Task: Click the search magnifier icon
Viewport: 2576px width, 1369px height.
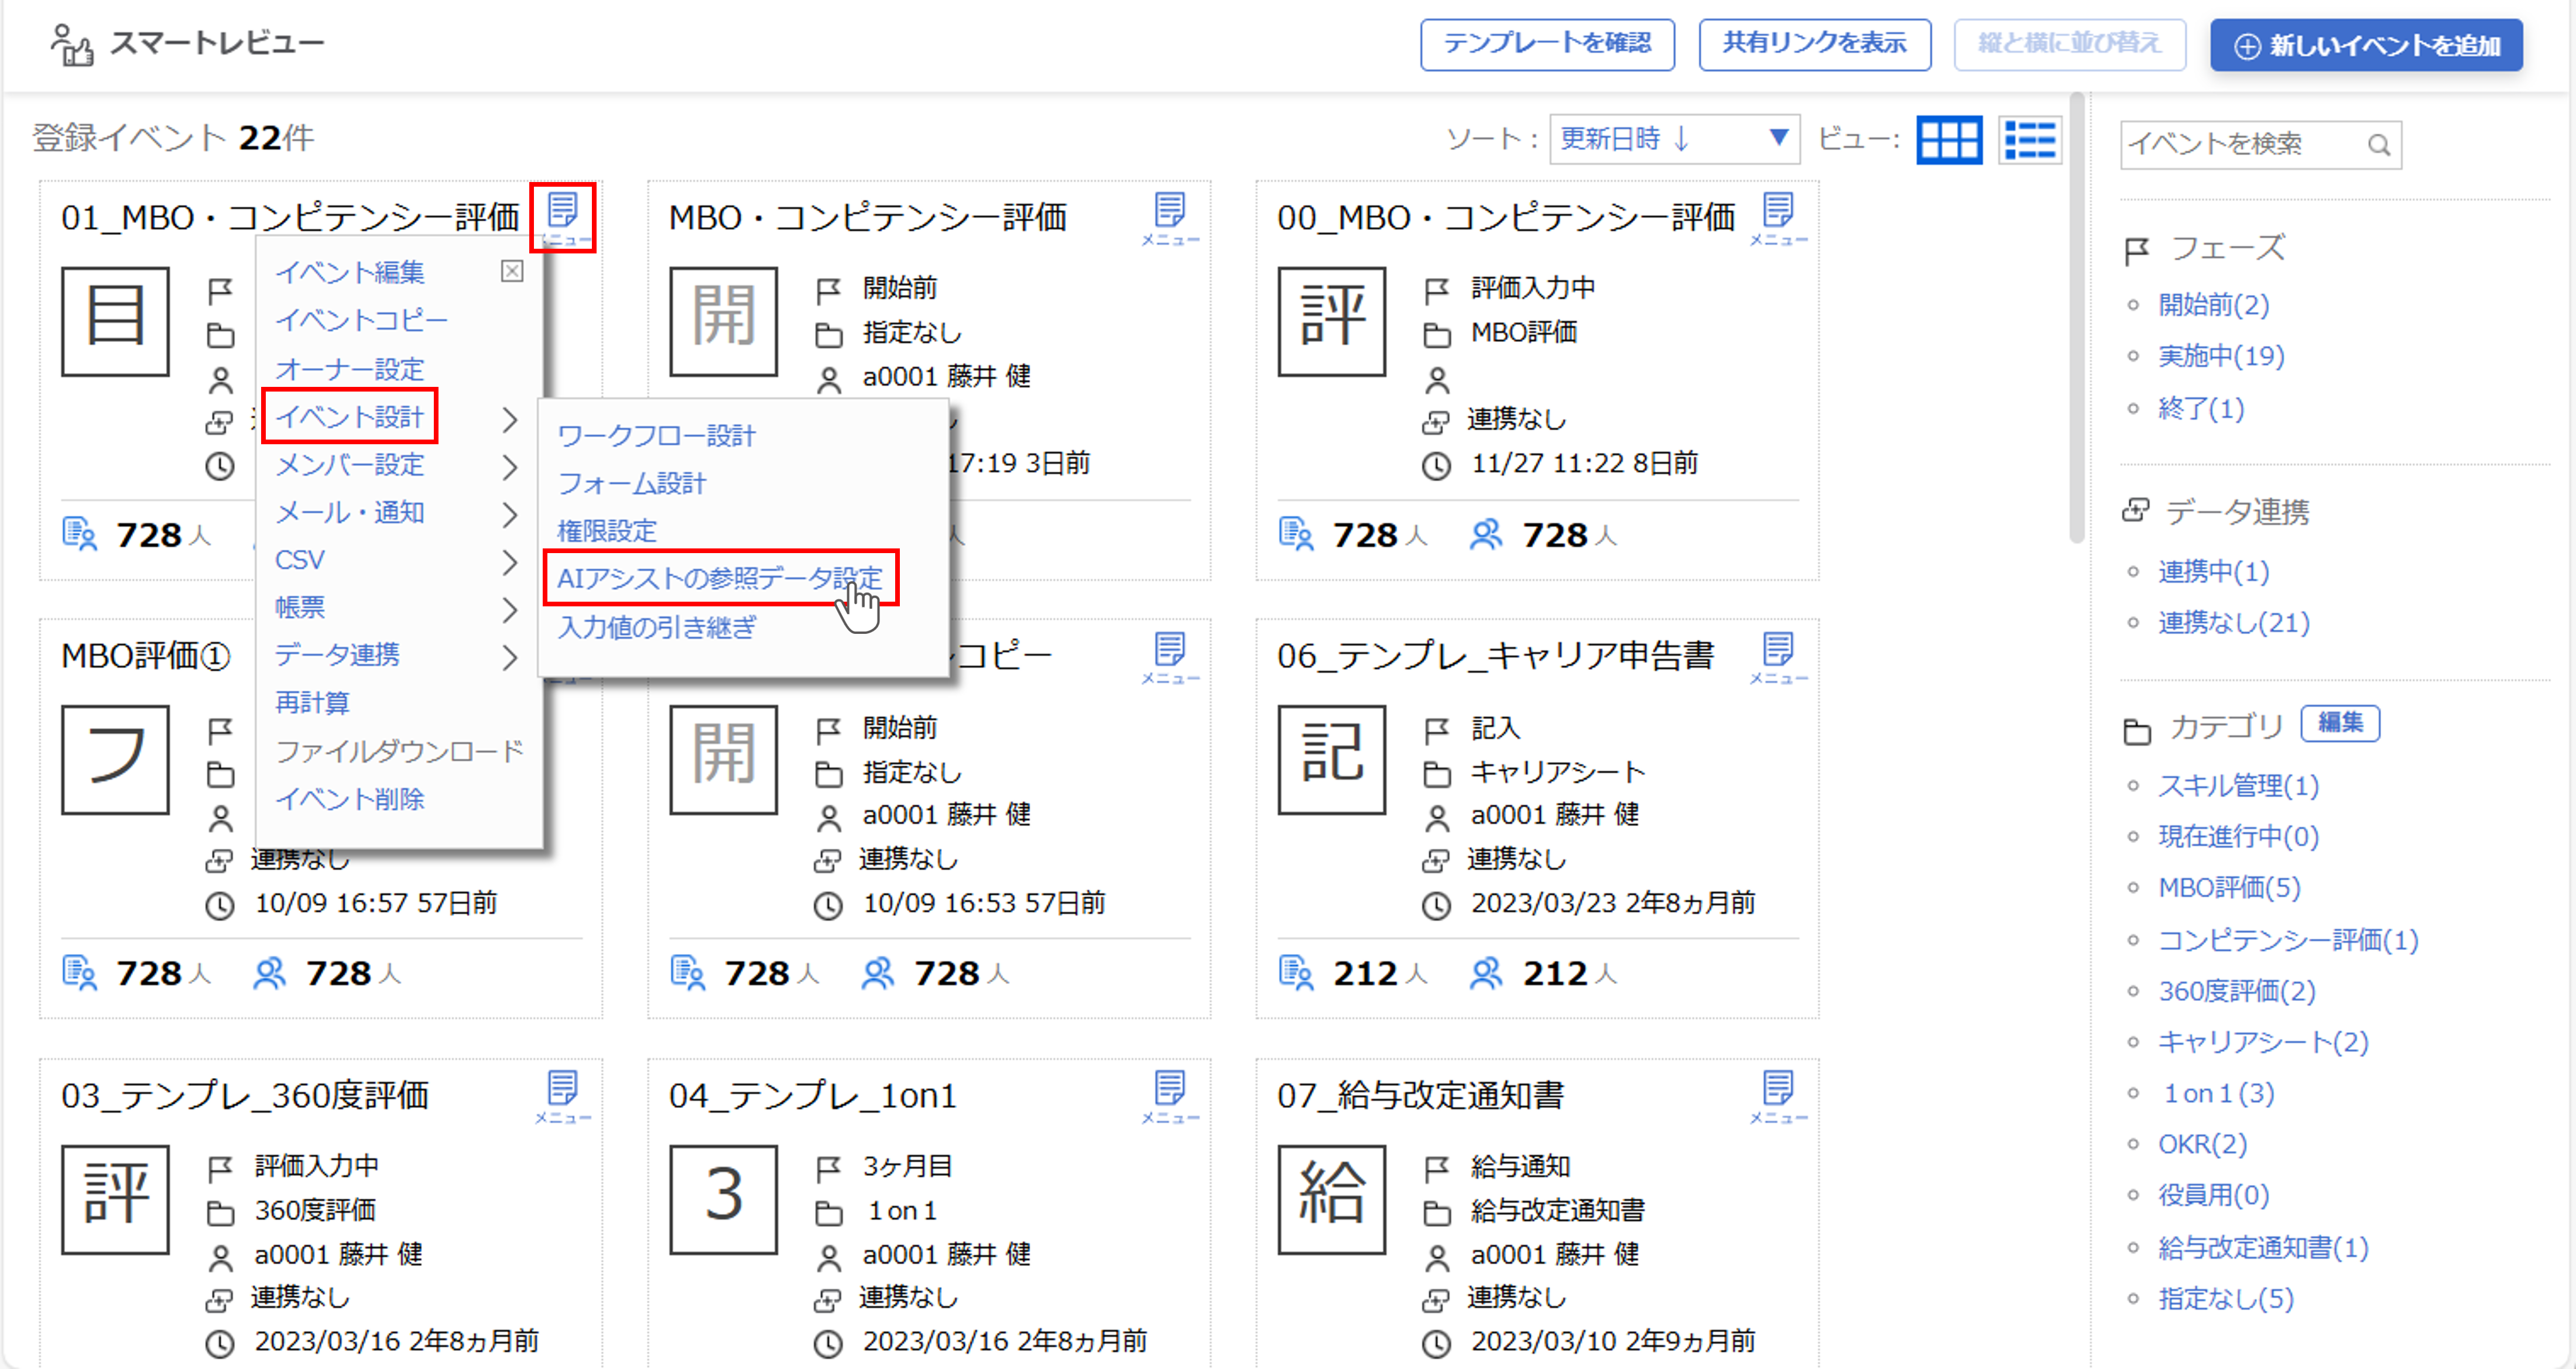Action: coord(2379,146)
